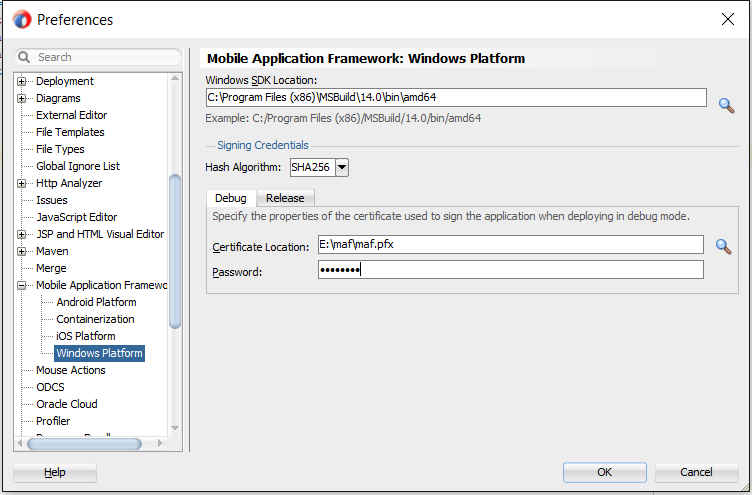This screenshot has width=752, height=495.
Task: Select Maven in the tree
Action: pyautogui.click(x=52, y=251)
